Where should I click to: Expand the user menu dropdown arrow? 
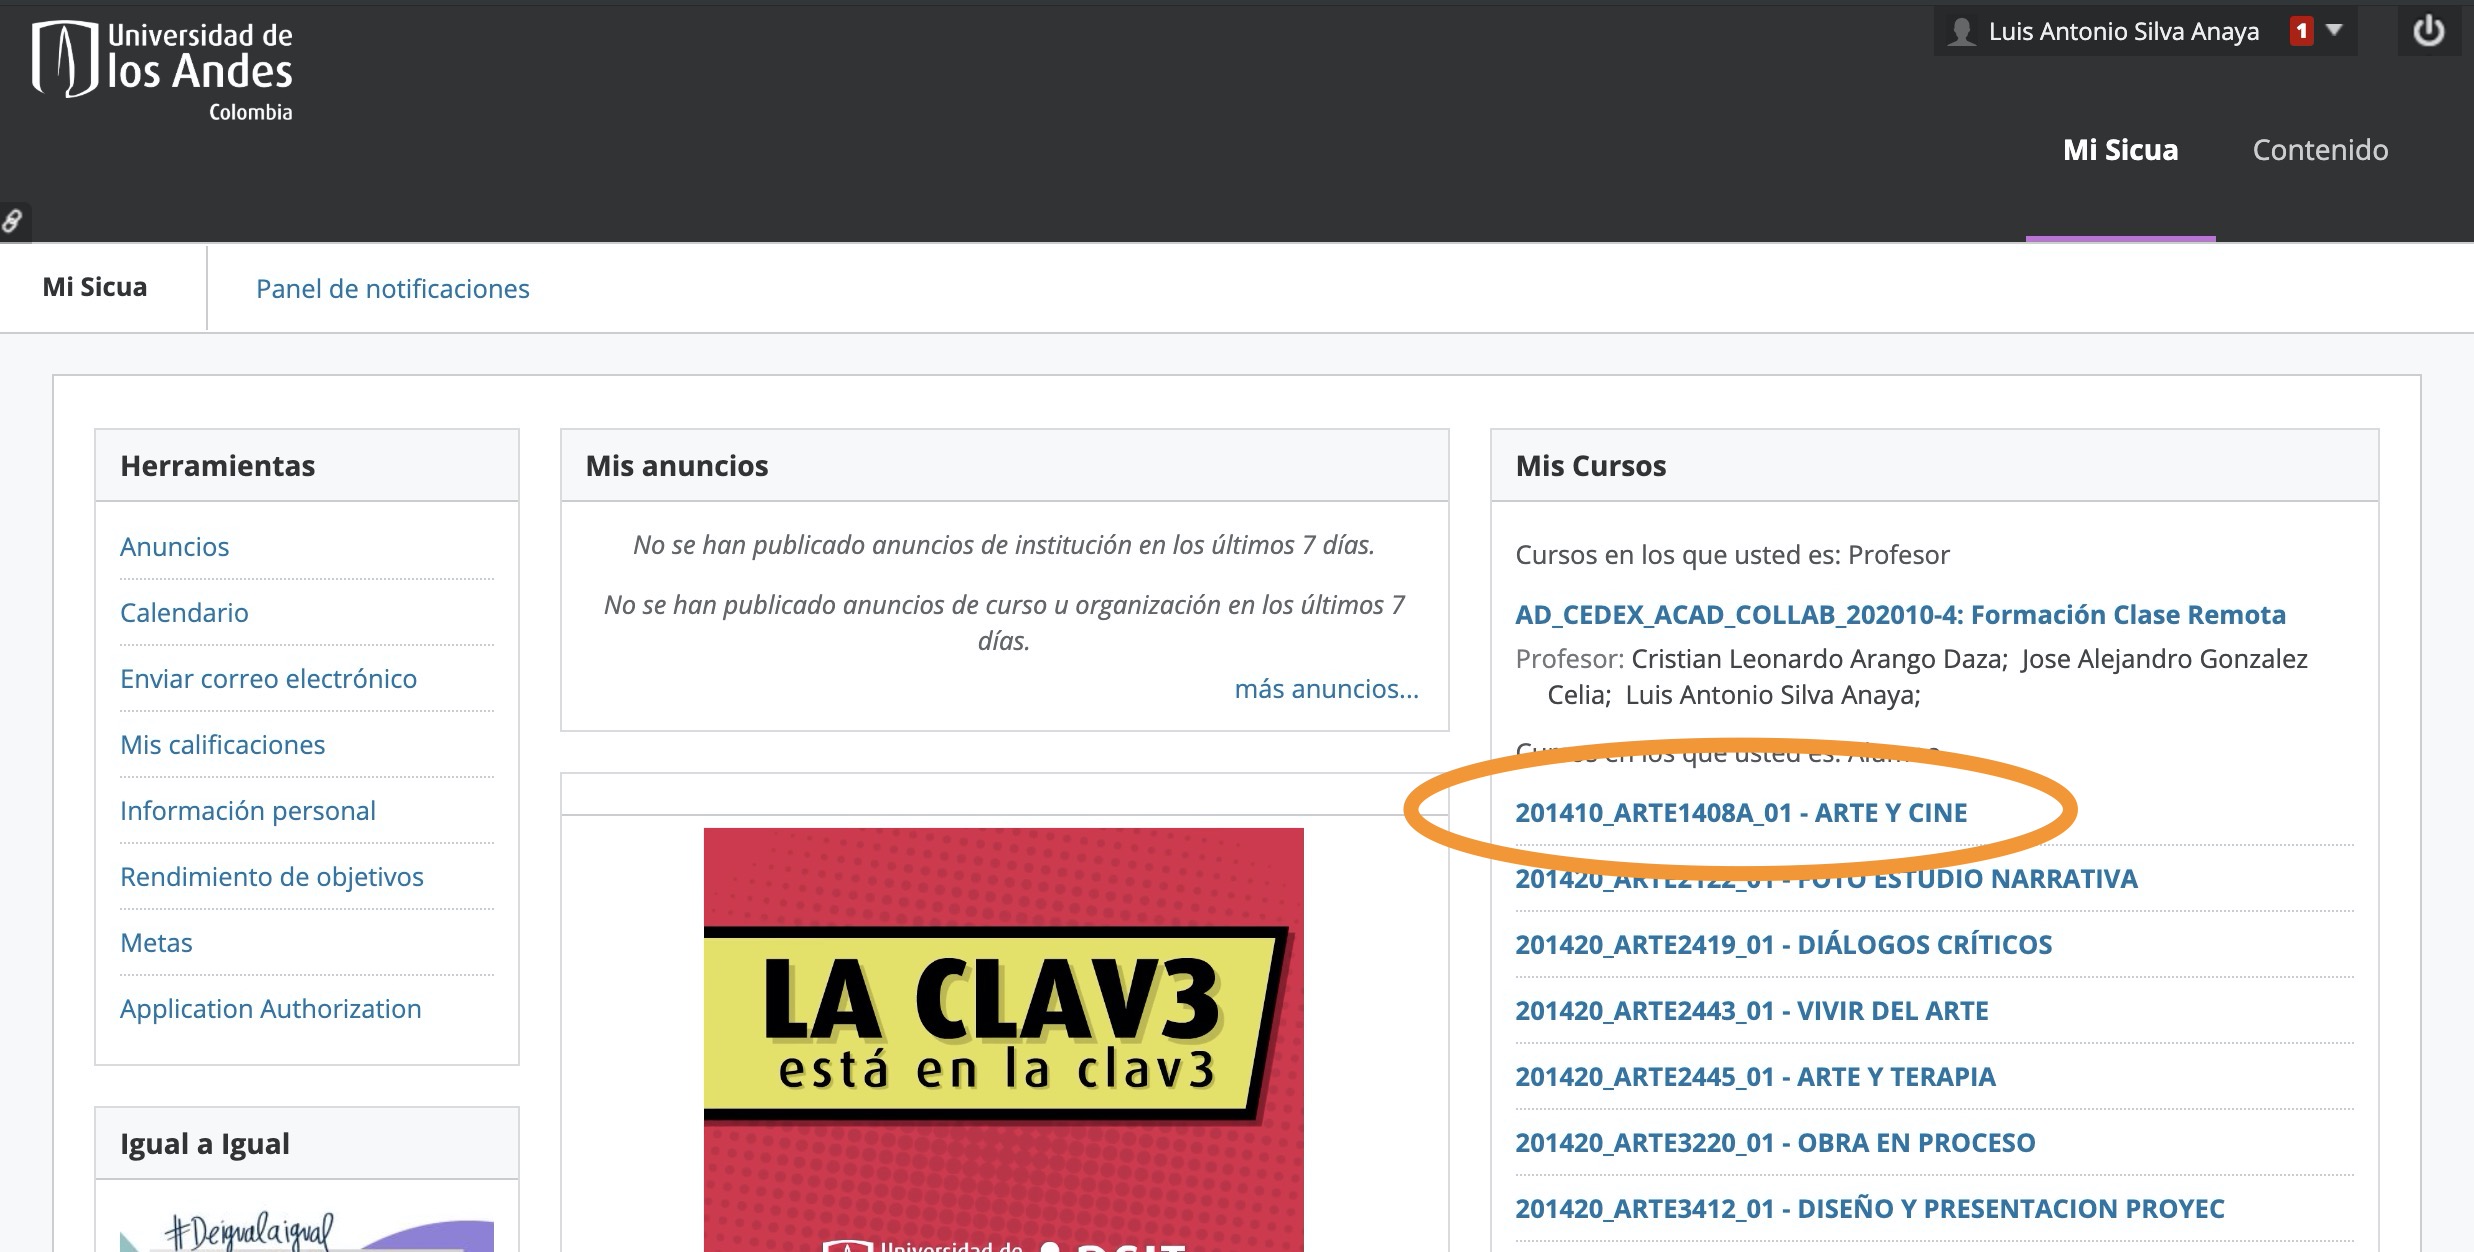tap(2334, 31)
